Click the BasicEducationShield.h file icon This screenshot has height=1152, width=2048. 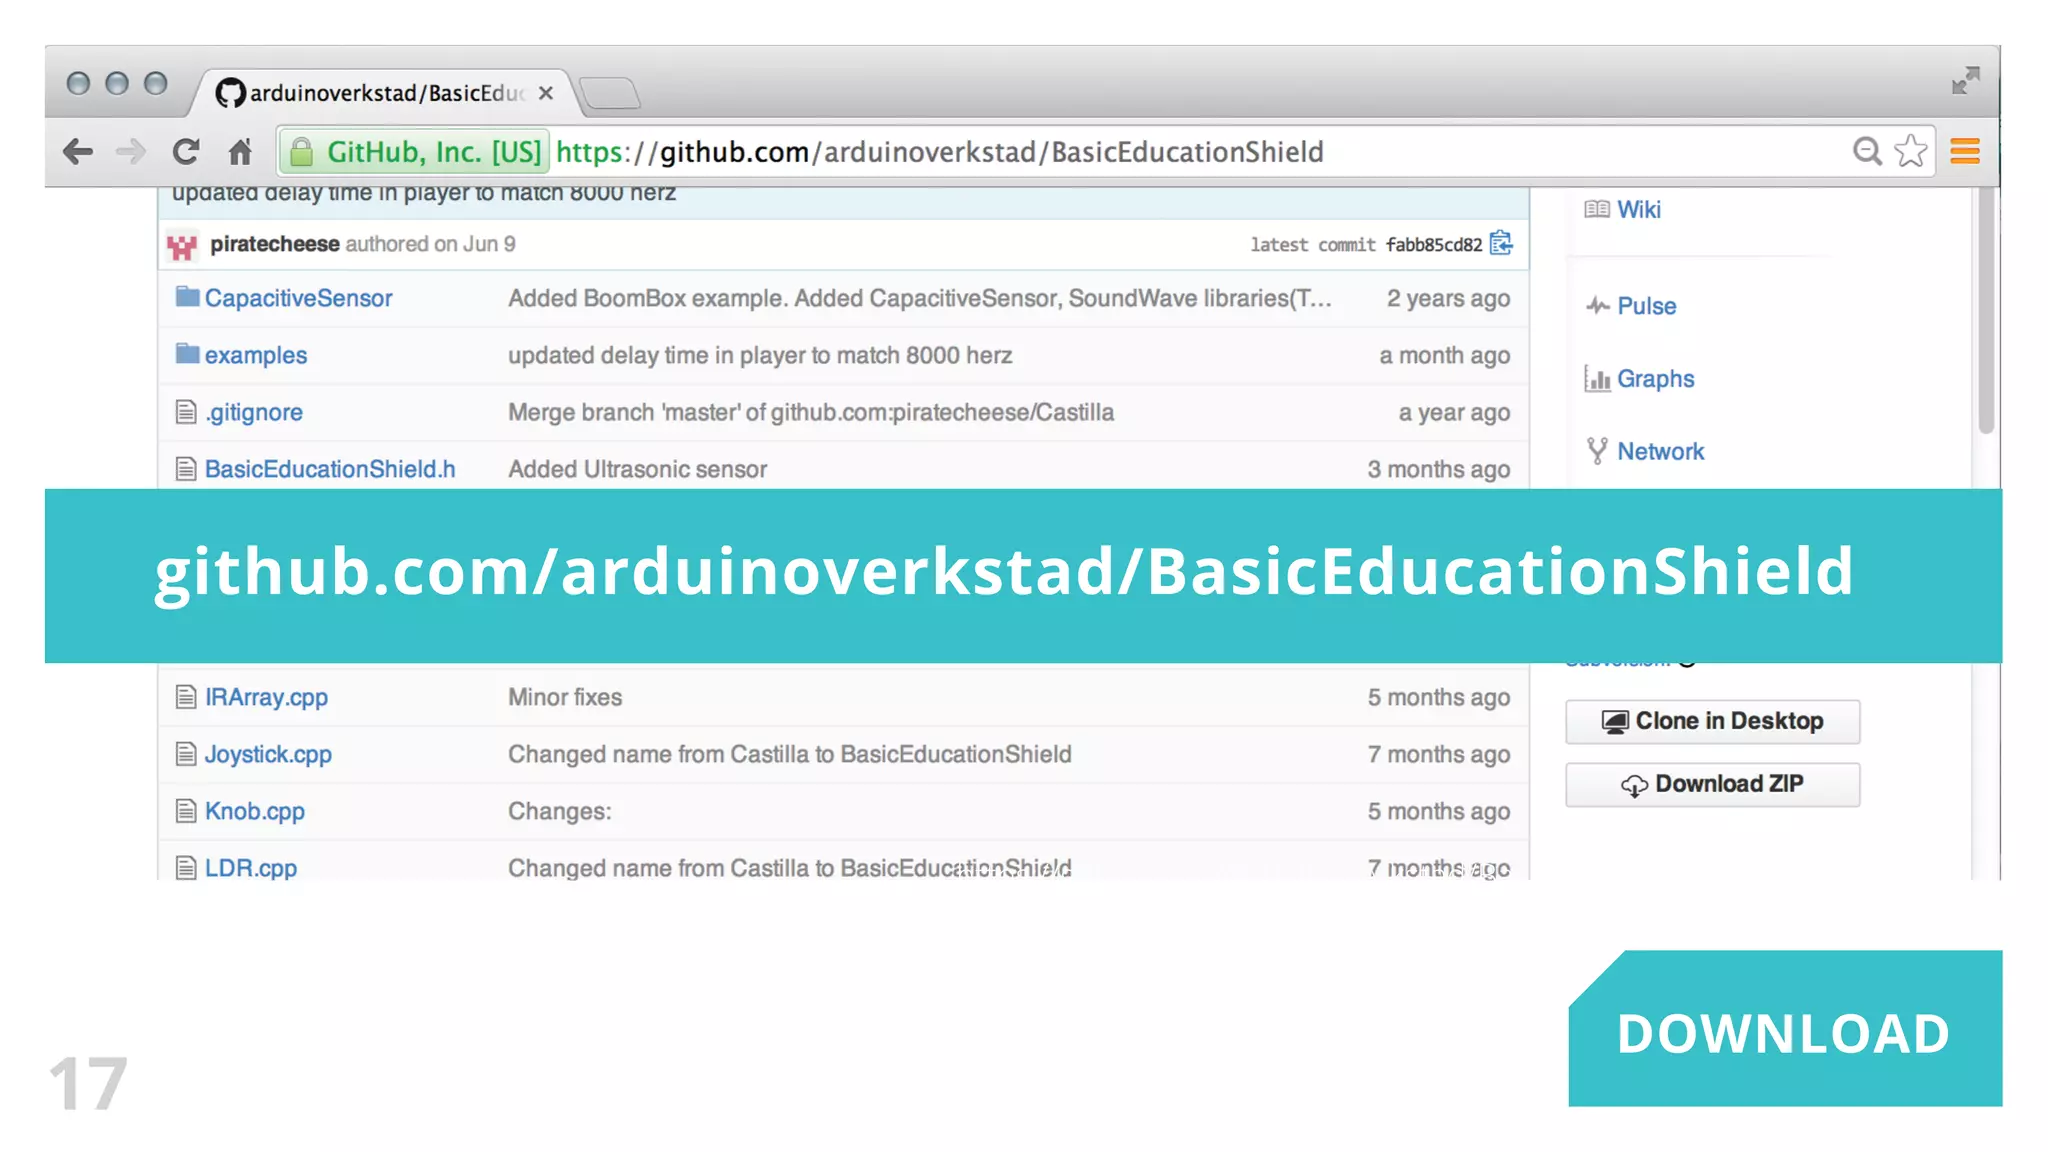point(186,468)
